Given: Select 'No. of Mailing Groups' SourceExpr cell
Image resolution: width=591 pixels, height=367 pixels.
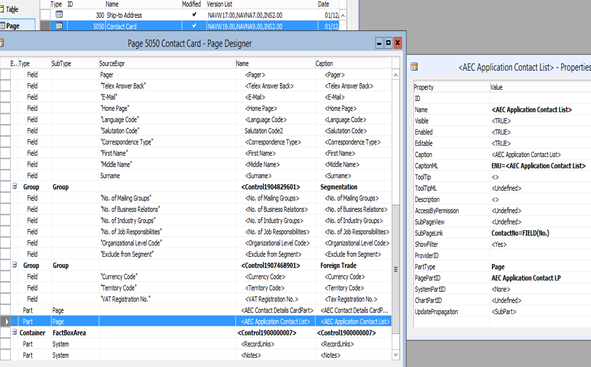Looking at the screenshot, I should (167, 198).
